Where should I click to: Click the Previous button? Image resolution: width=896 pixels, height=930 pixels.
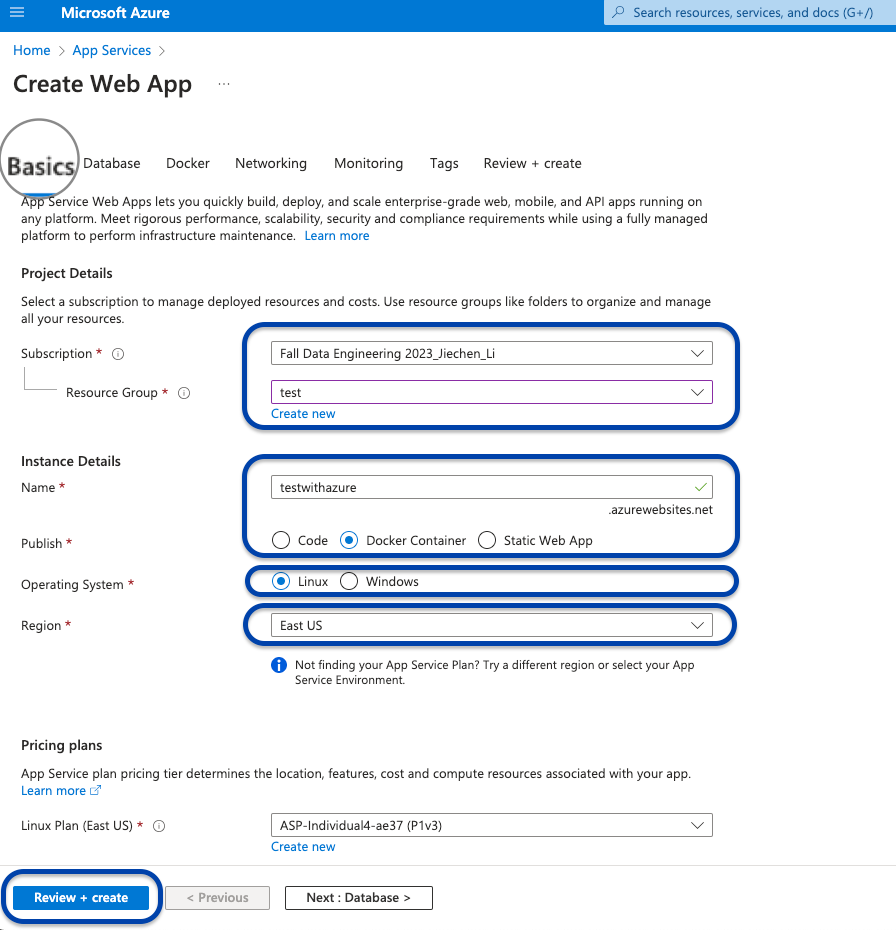[218, 897]
